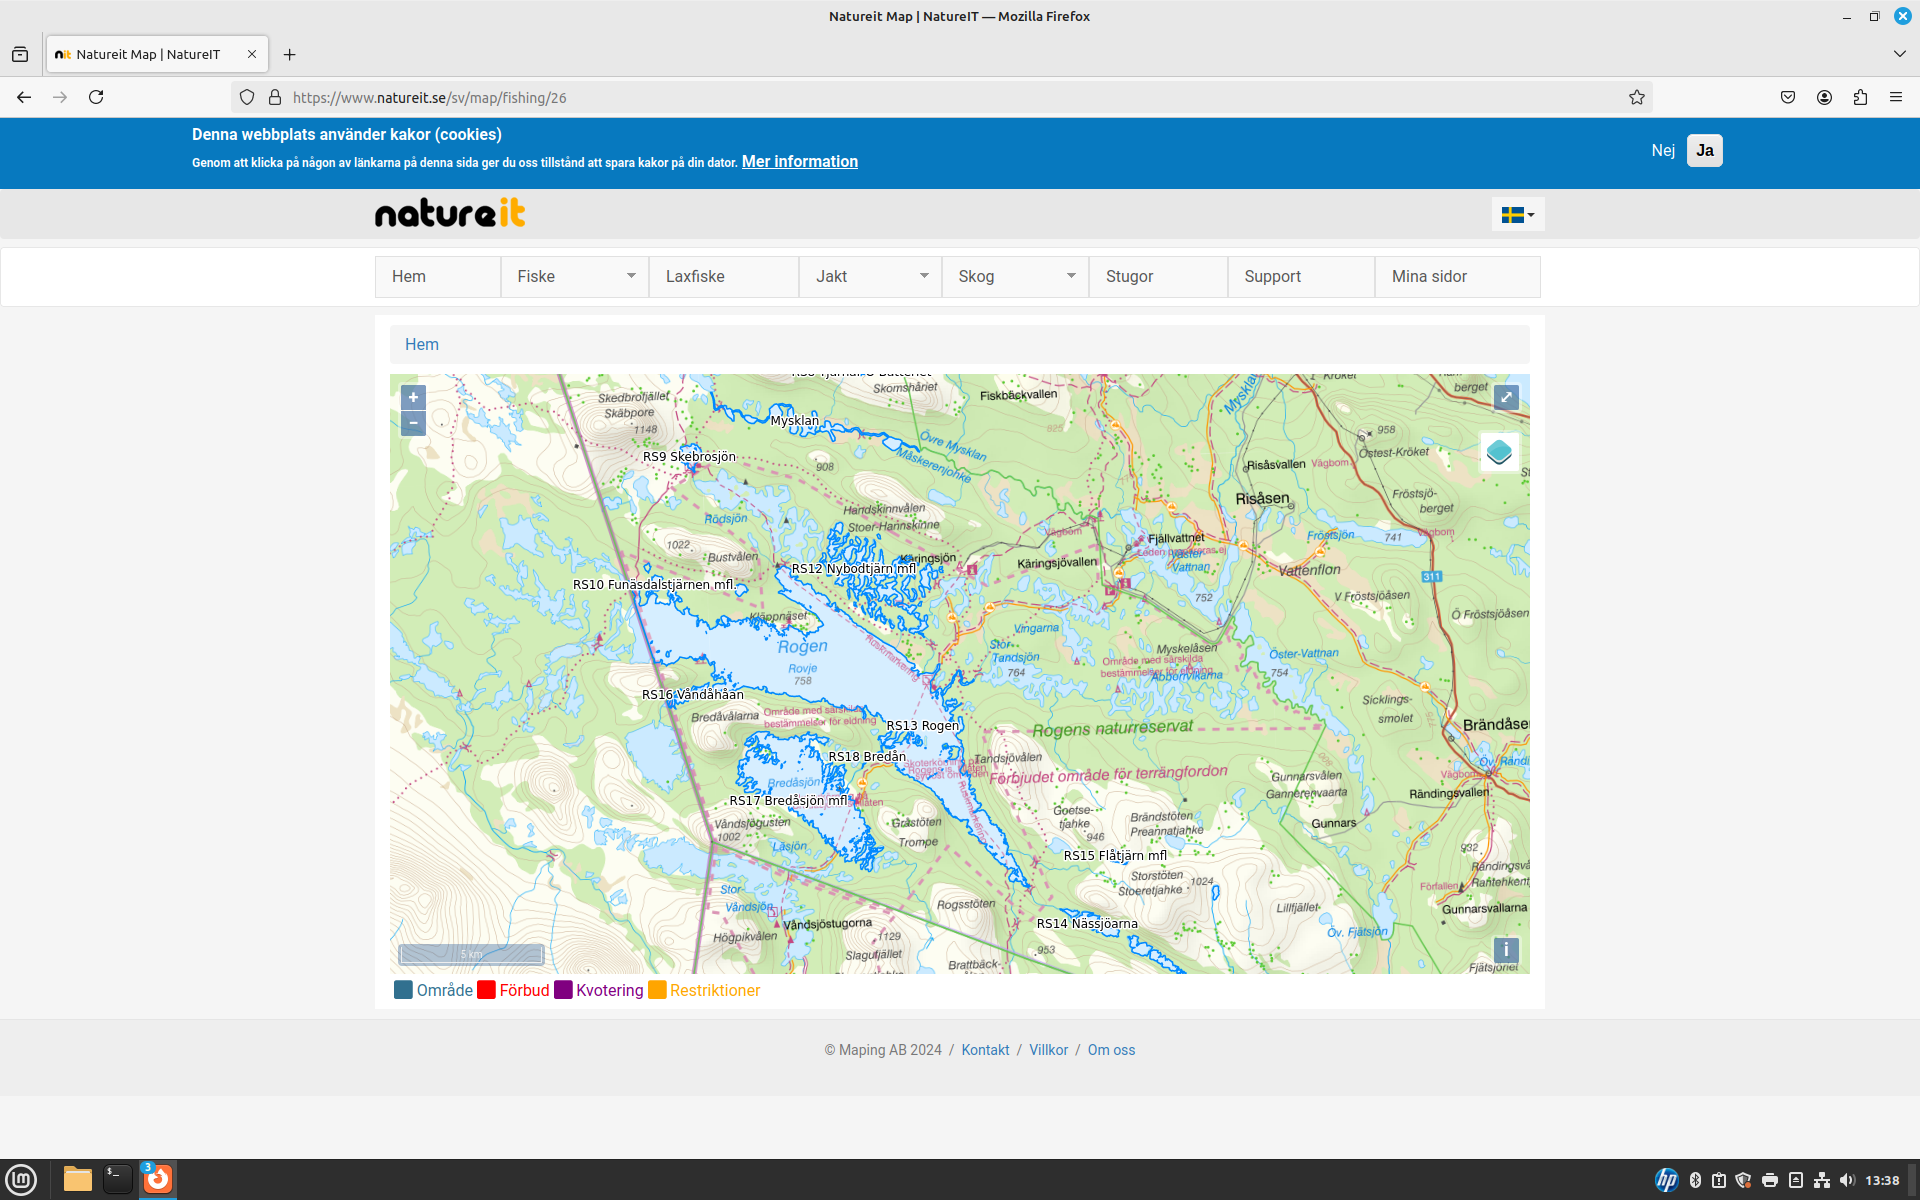Open Firefox extensions icon
Viewport: 1920px width, 1200px height.
coord(1860,97)
